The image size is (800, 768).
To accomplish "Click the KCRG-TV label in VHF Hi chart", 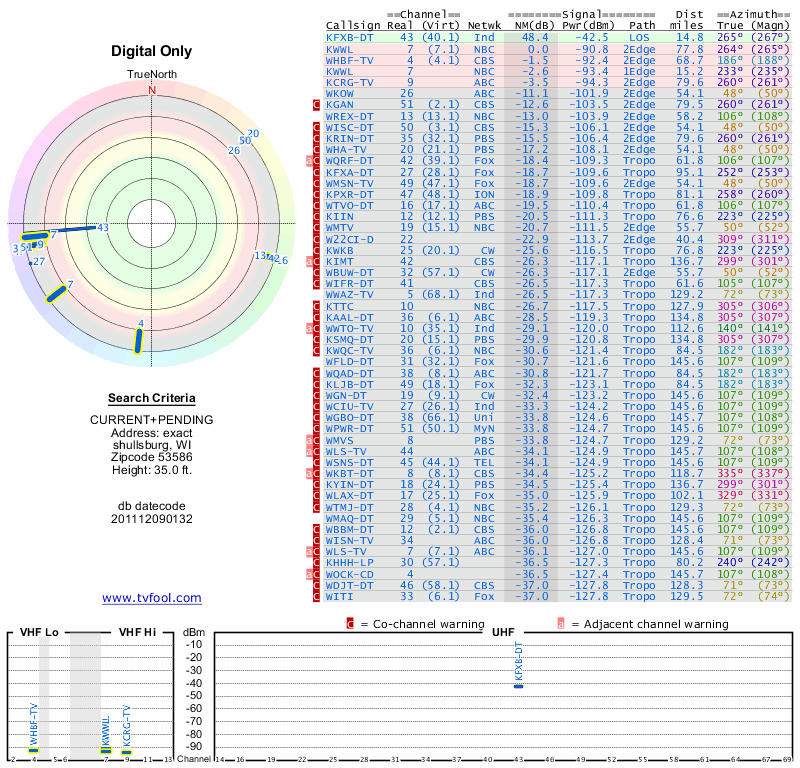I will coord(127,725).
